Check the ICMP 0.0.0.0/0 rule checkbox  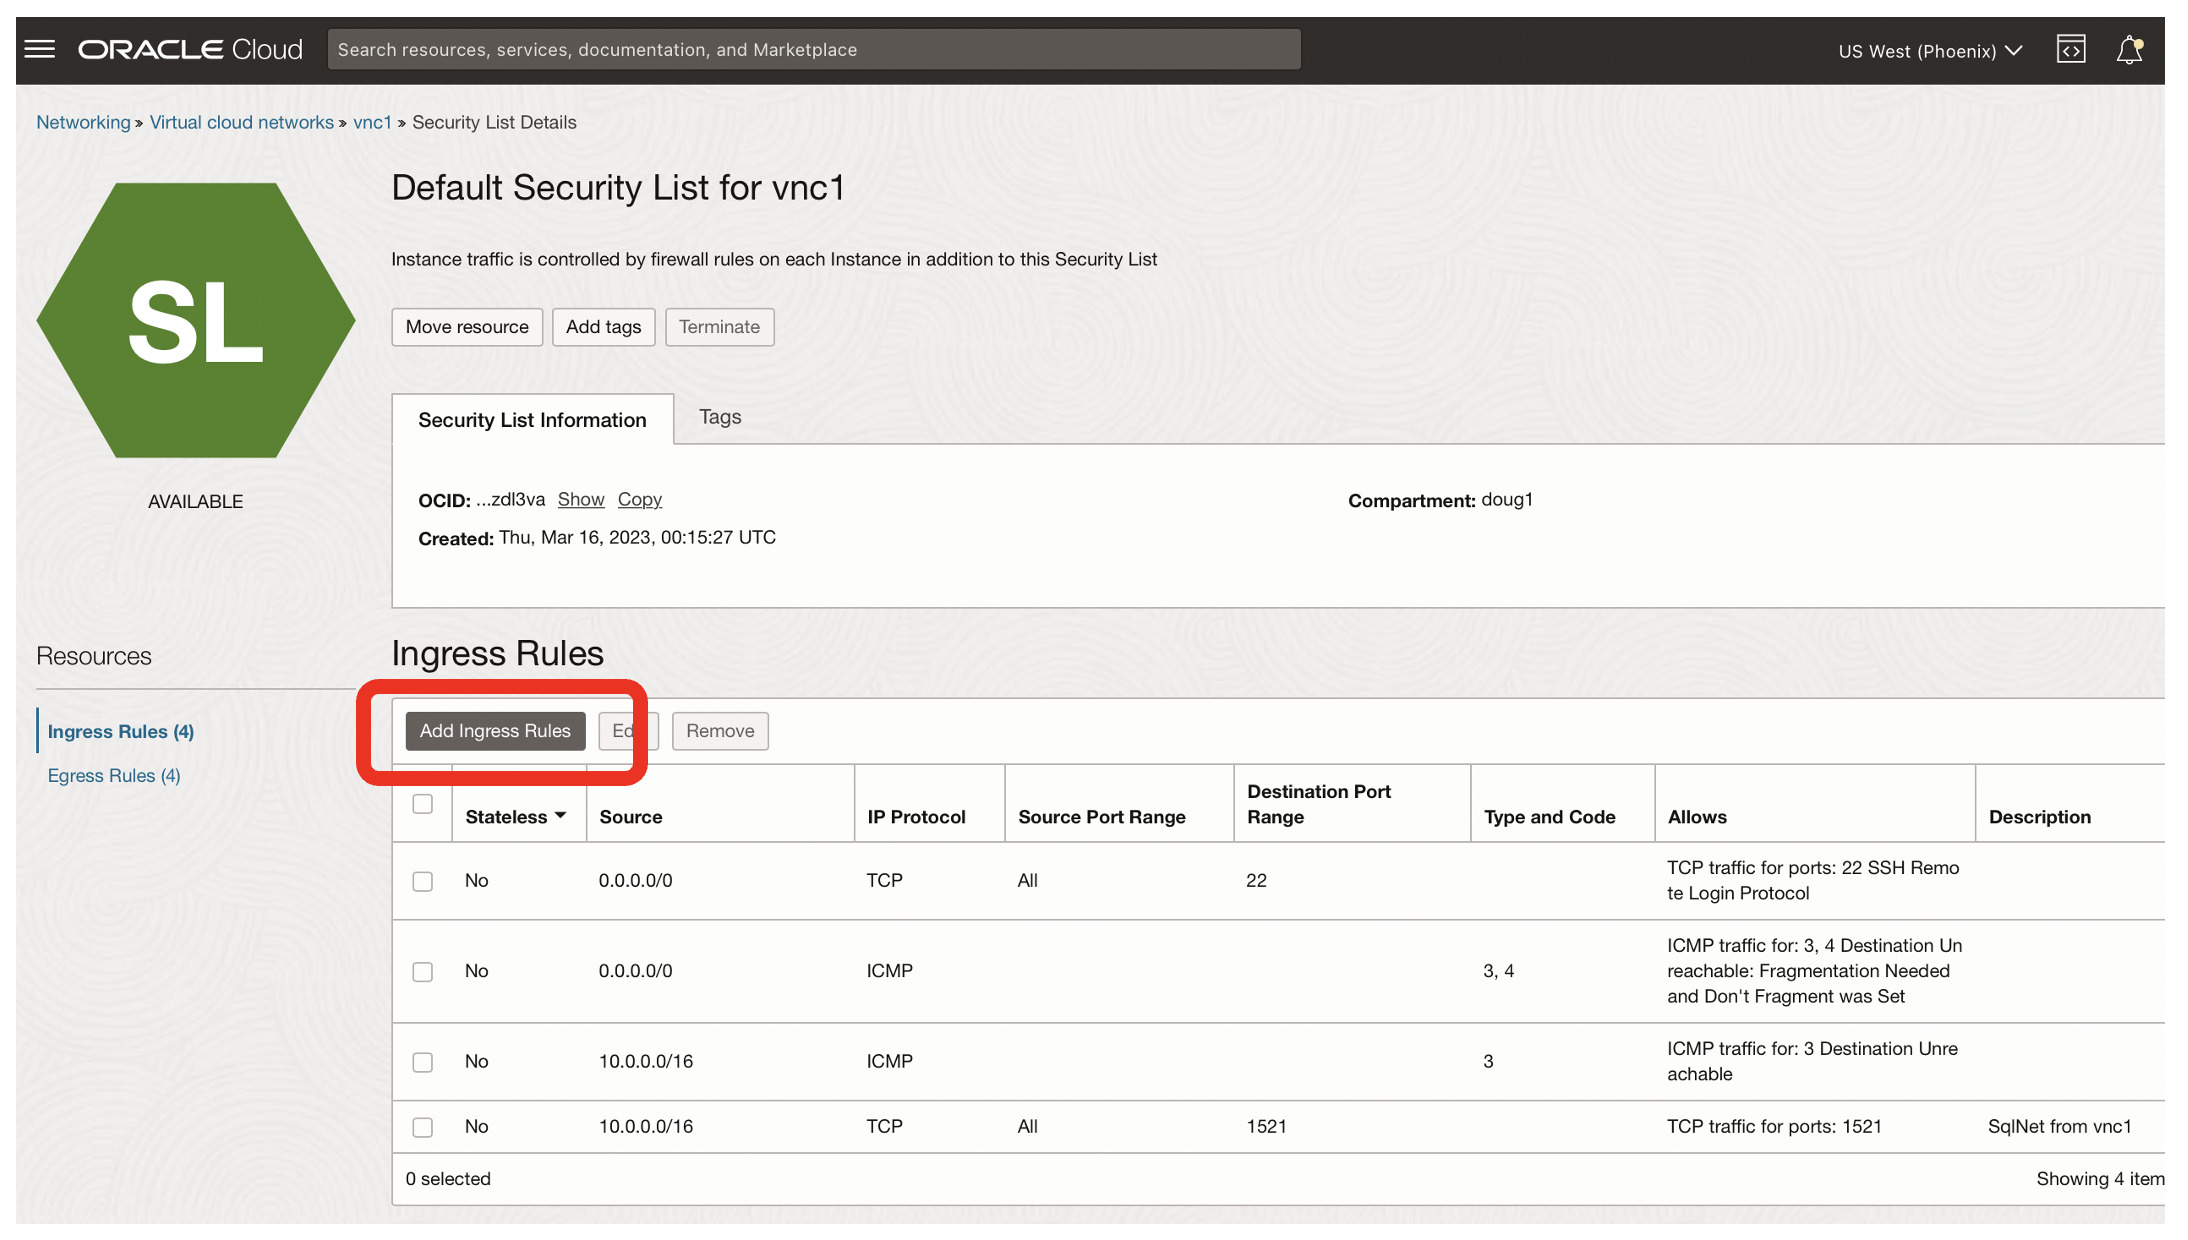[x=422, y=971]
